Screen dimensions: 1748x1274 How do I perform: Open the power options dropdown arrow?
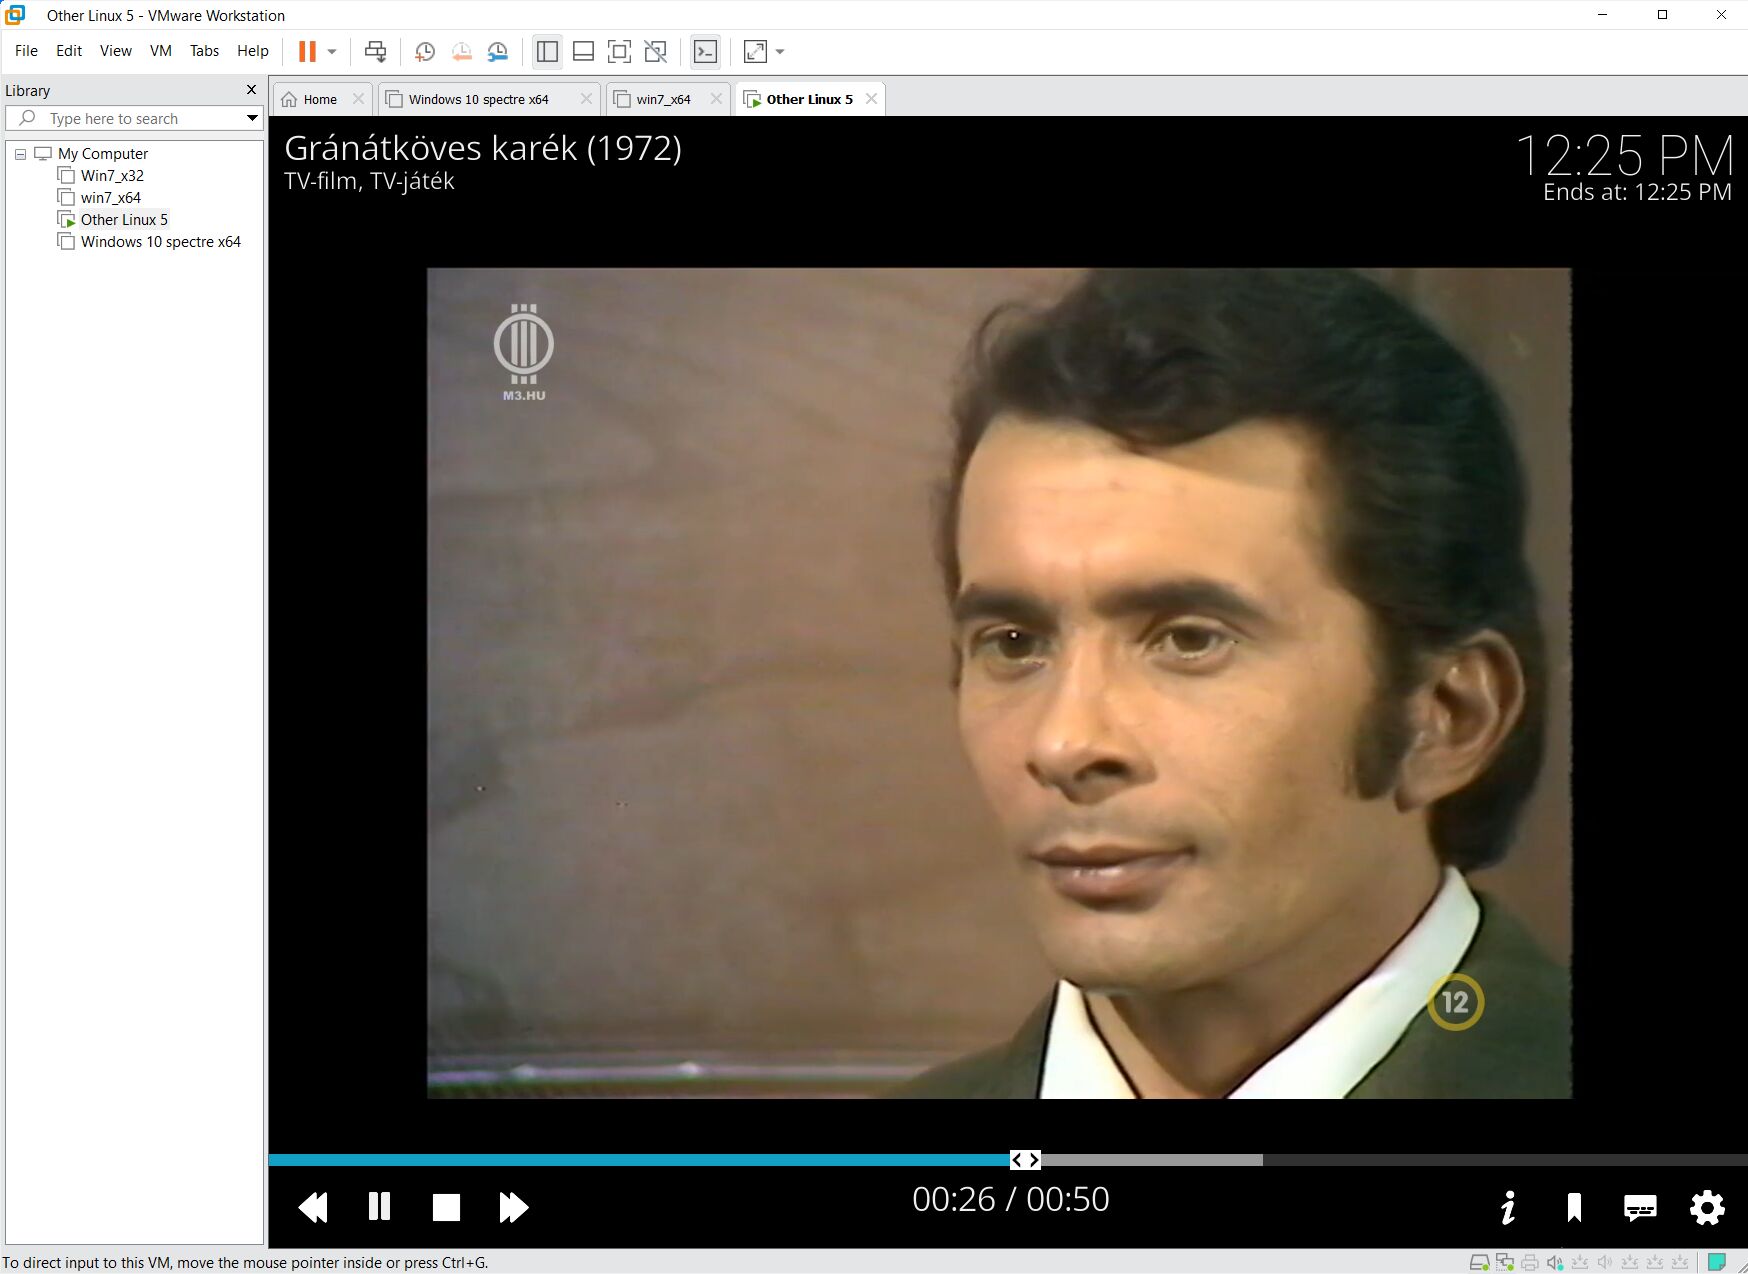332,51
